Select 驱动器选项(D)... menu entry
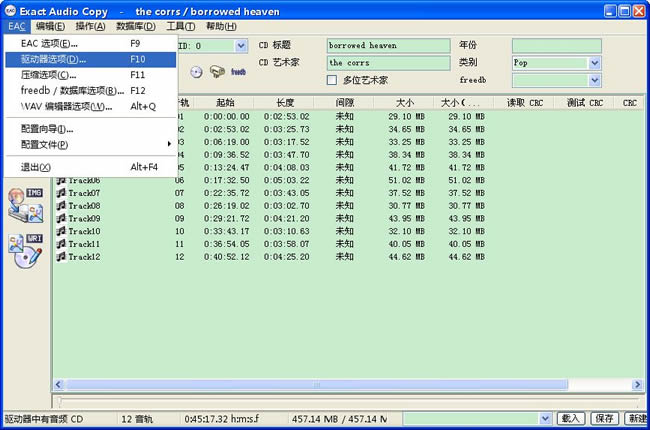 point(90,59)
